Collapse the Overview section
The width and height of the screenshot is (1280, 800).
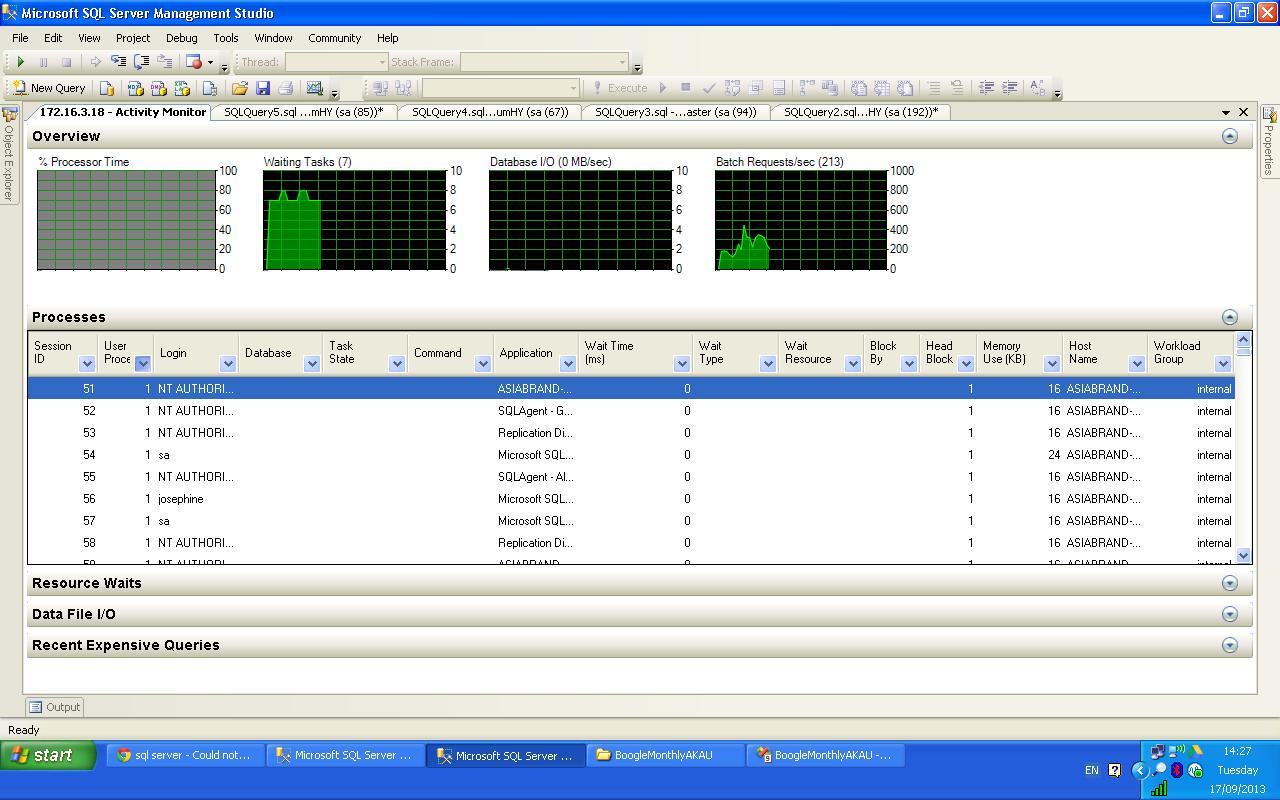point(1230,136)
